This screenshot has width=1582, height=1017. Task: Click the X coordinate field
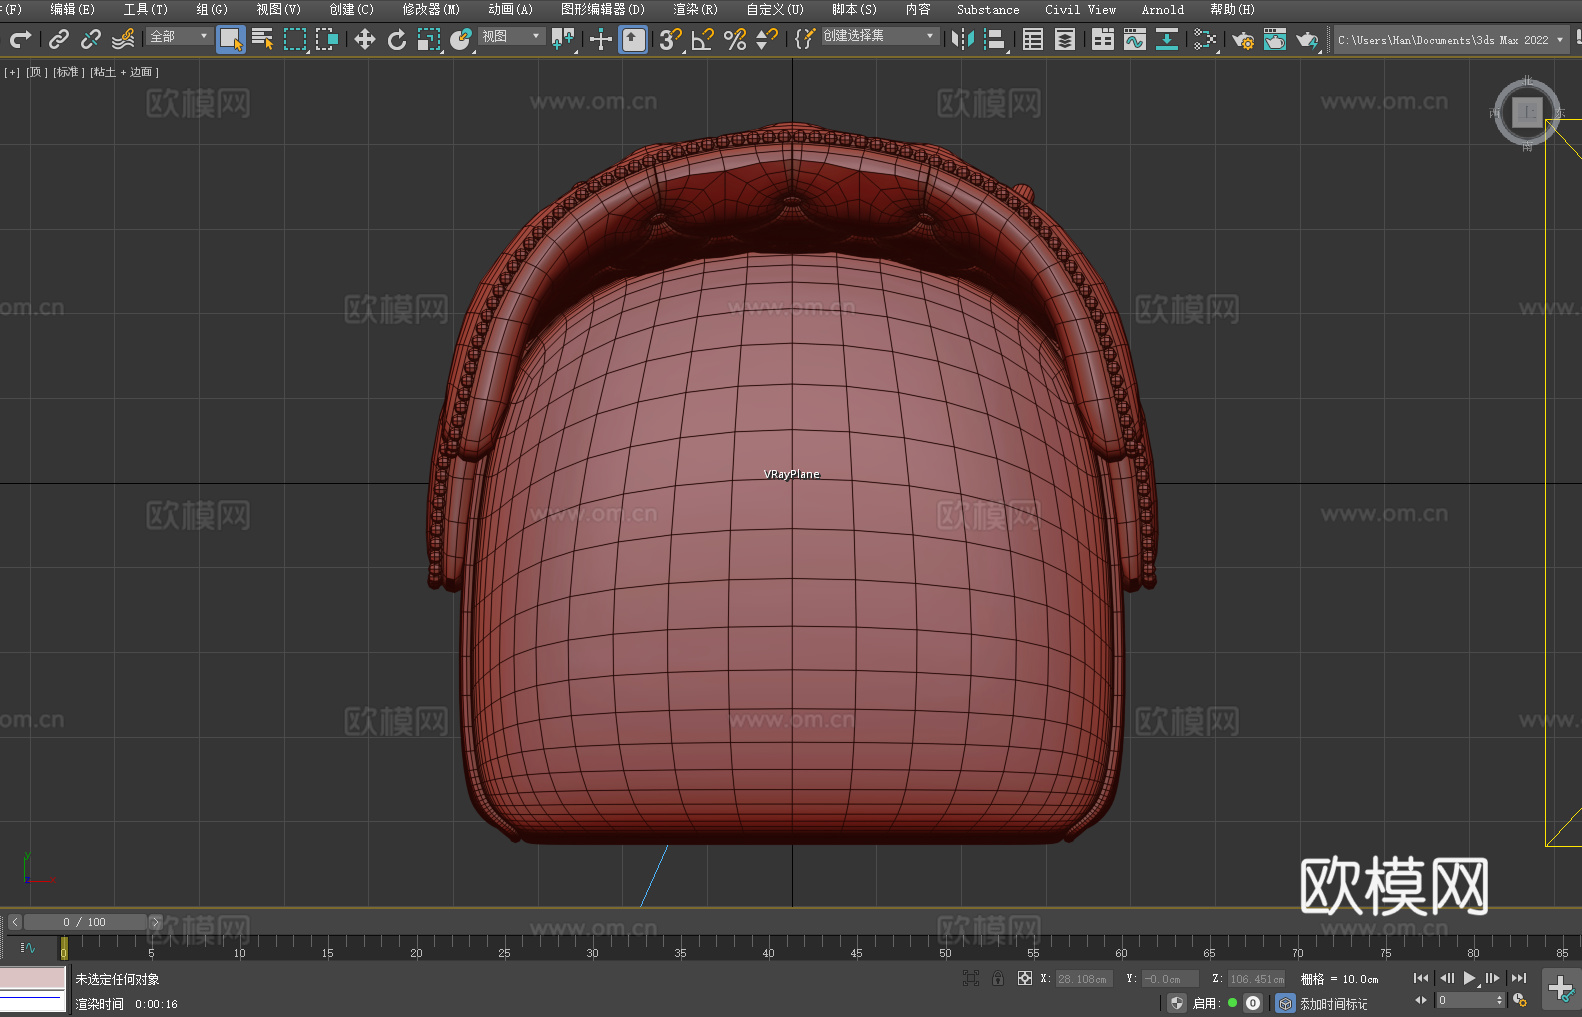[1083, 979]
